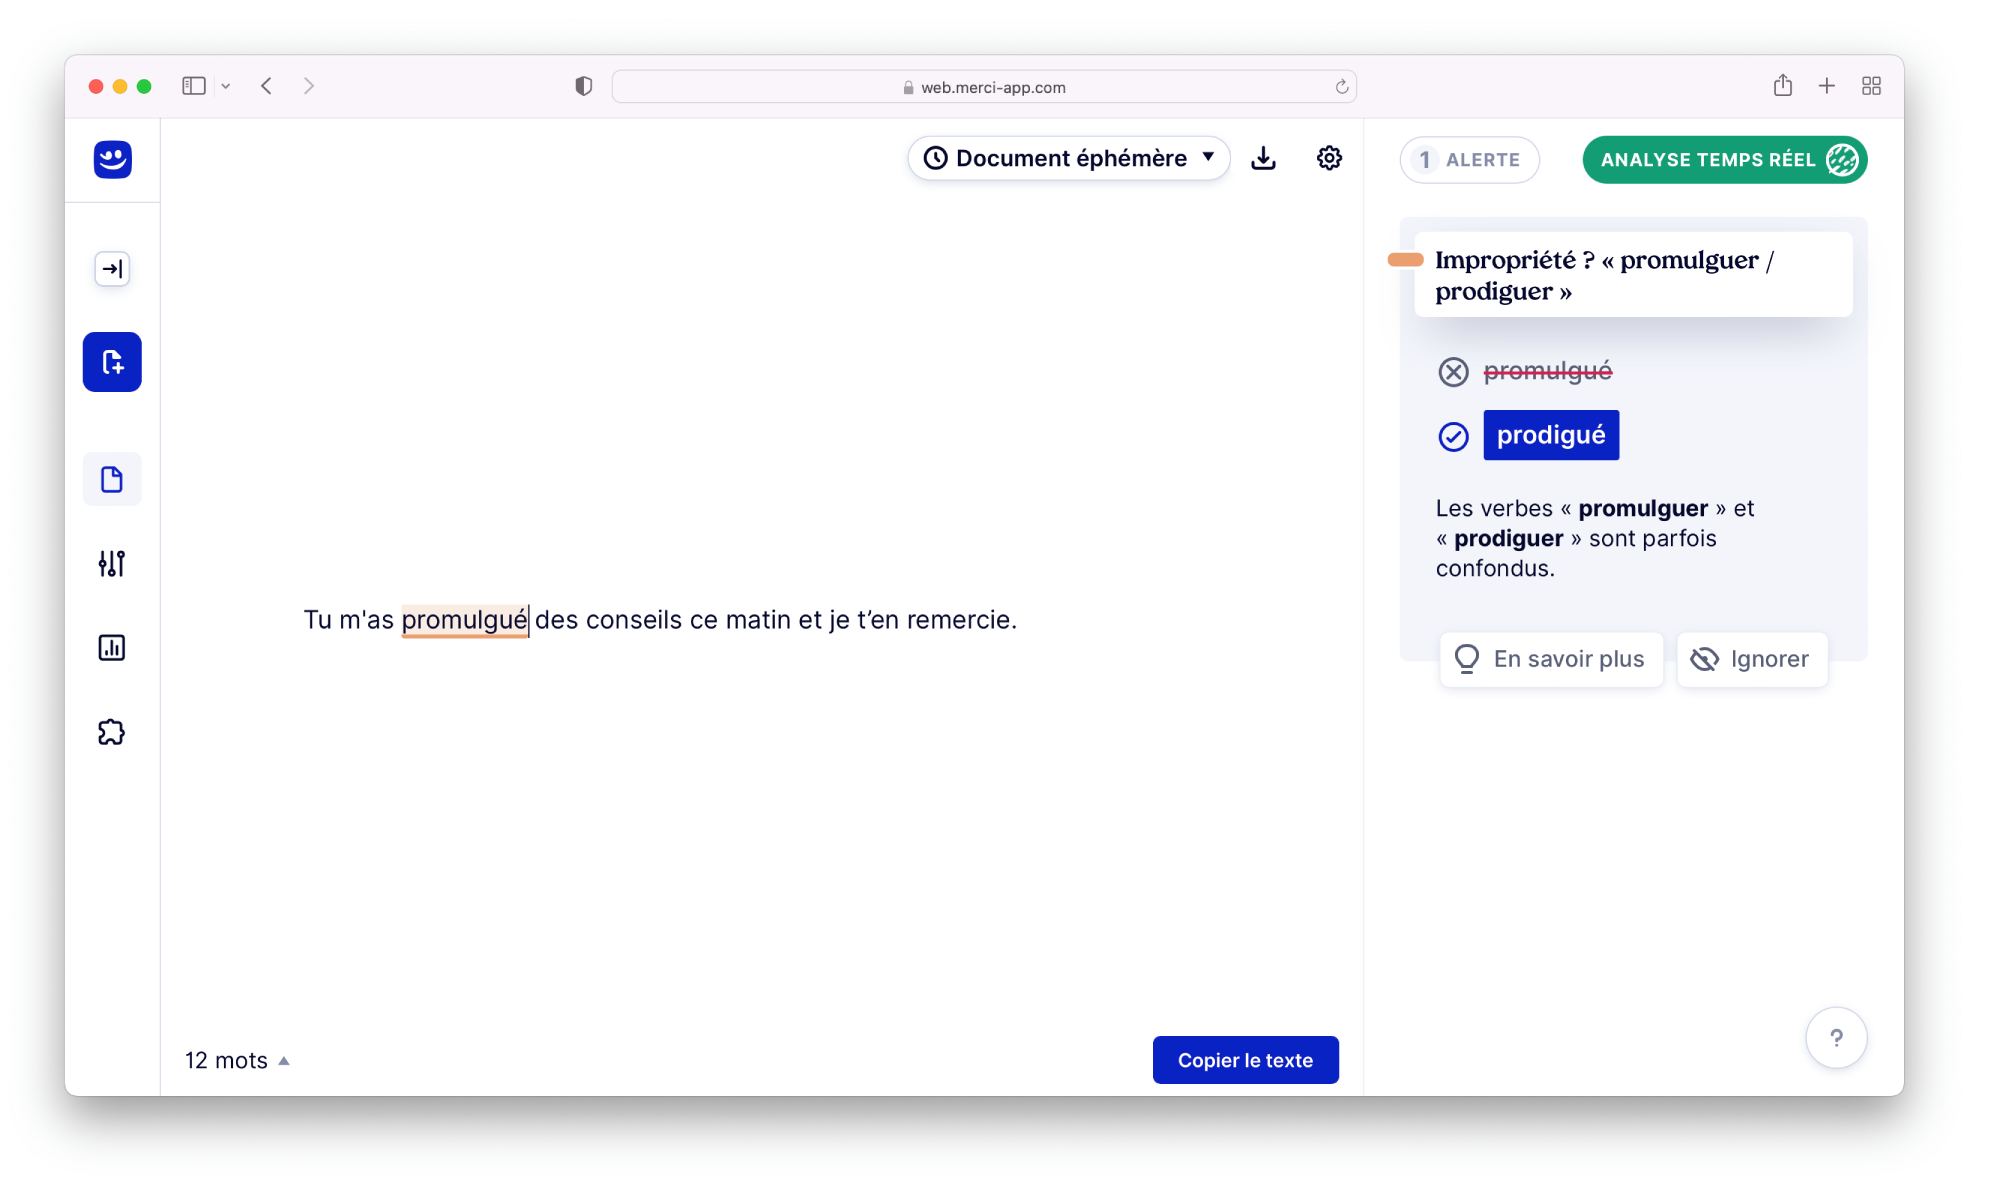Image resolution: width=2000 pixels, height=1180 pixels.
Task: Open the preferences sliders icon in sidebar
Action: tap(111, 563)
